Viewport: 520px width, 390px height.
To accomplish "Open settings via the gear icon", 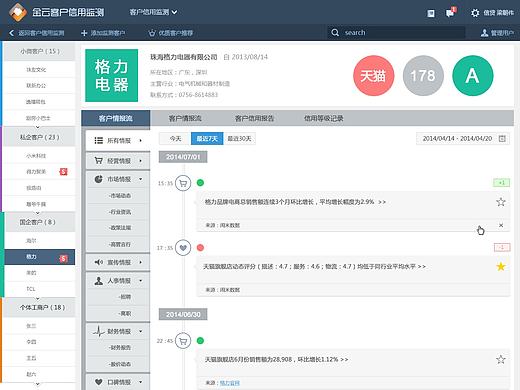I will coord(475,13).
